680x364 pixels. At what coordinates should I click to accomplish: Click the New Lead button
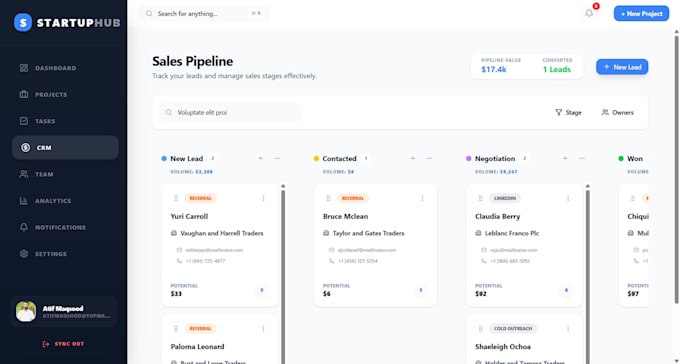[622, 67]
